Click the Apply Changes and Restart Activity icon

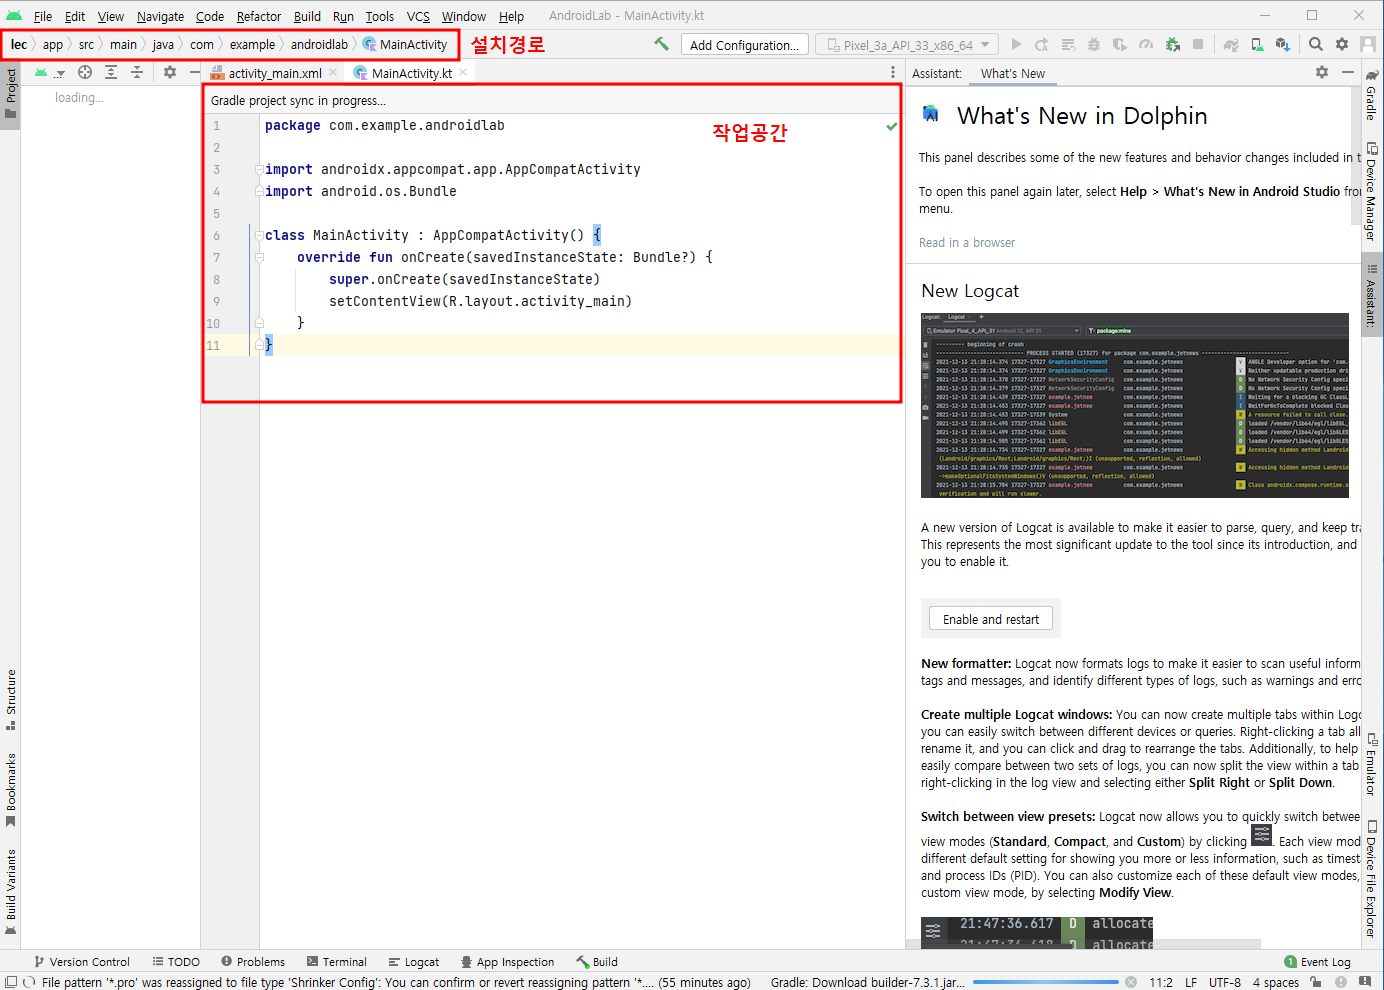(x=1042, y=44)
